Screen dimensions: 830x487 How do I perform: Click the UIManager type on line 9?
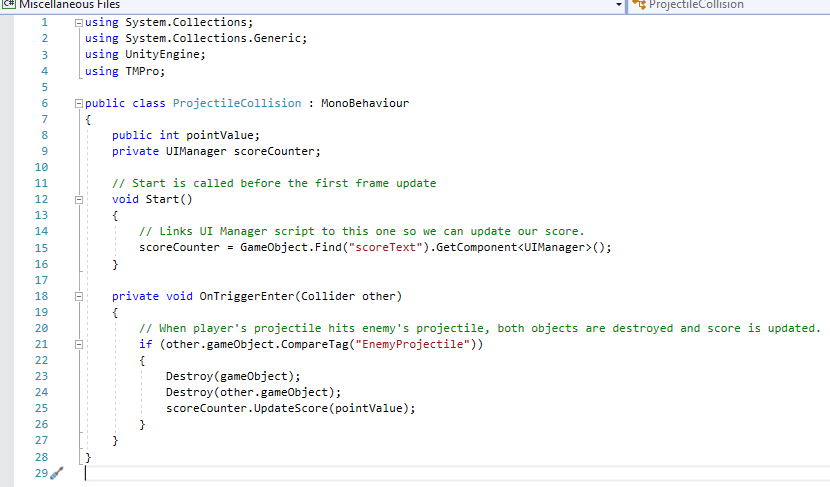pyautogui.click(x=196, y=151)
